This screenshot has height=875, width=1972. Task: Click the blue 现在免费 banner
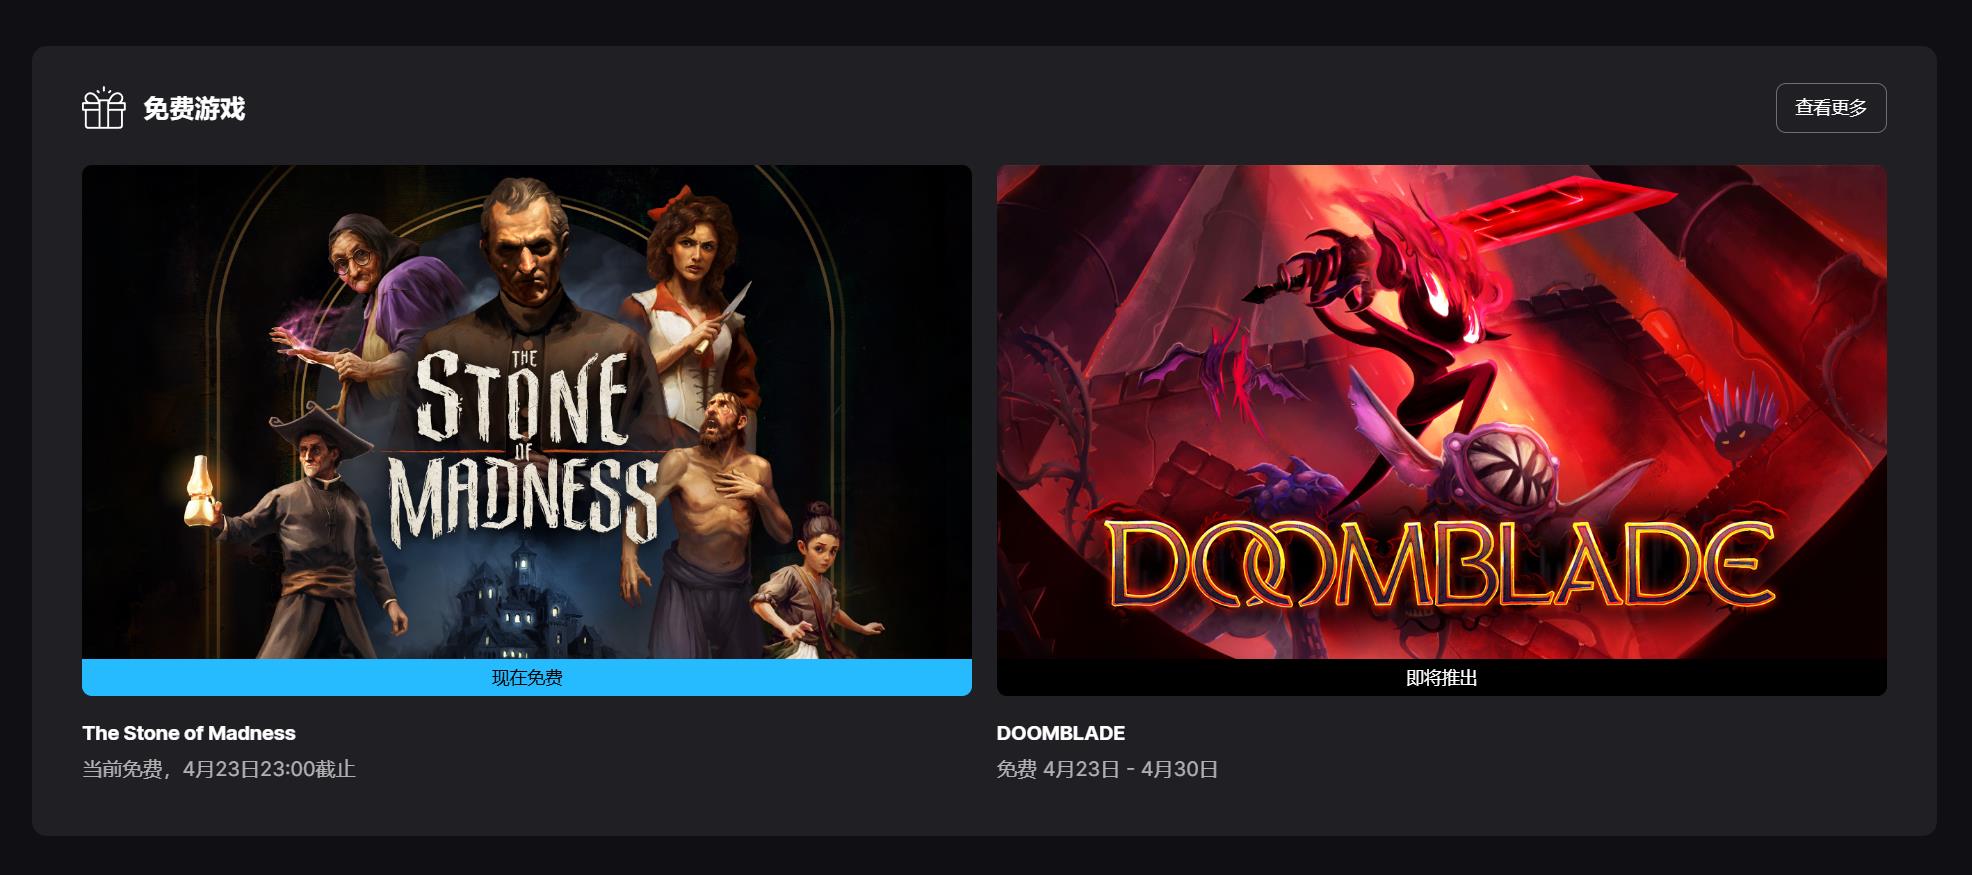click(527, 677)
